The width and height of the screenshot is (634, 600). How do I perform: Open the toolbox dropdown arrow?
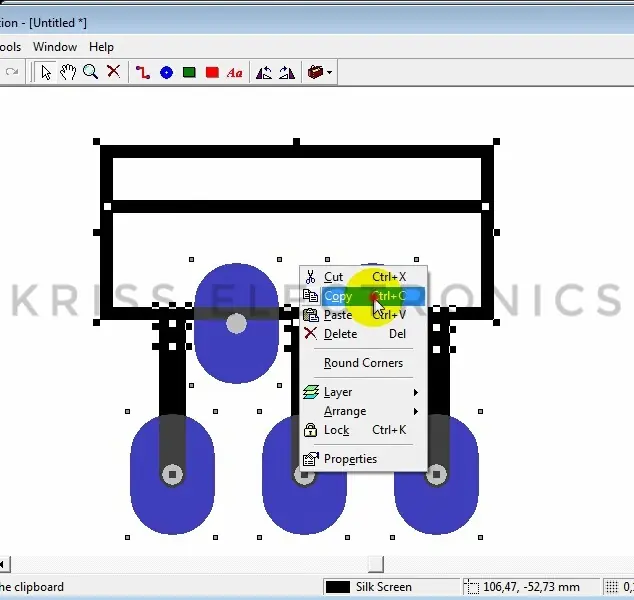click(330, 73)
